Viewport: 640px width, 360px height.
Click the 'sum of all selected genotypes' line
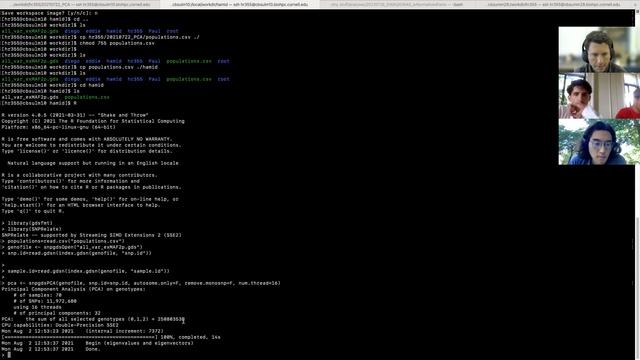93,319
